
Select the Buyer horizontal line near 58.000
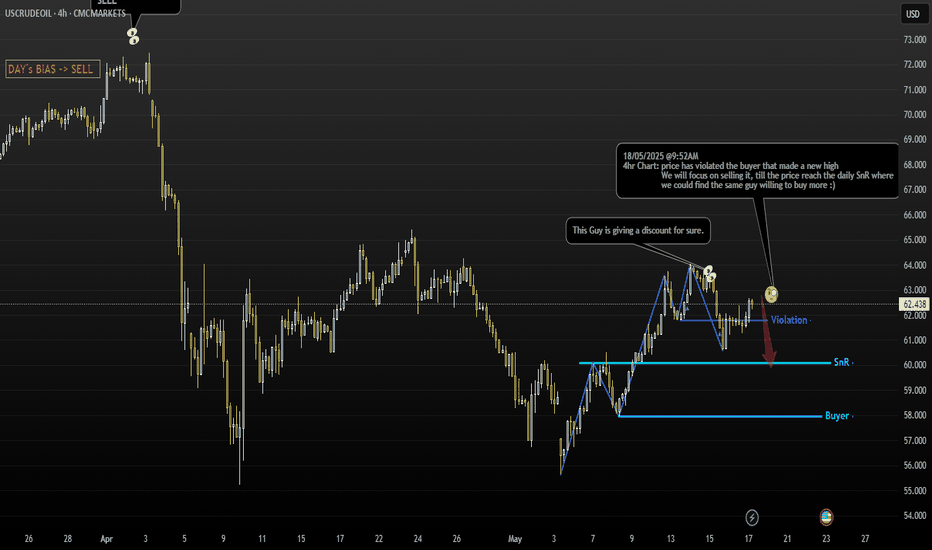[720, 416]
